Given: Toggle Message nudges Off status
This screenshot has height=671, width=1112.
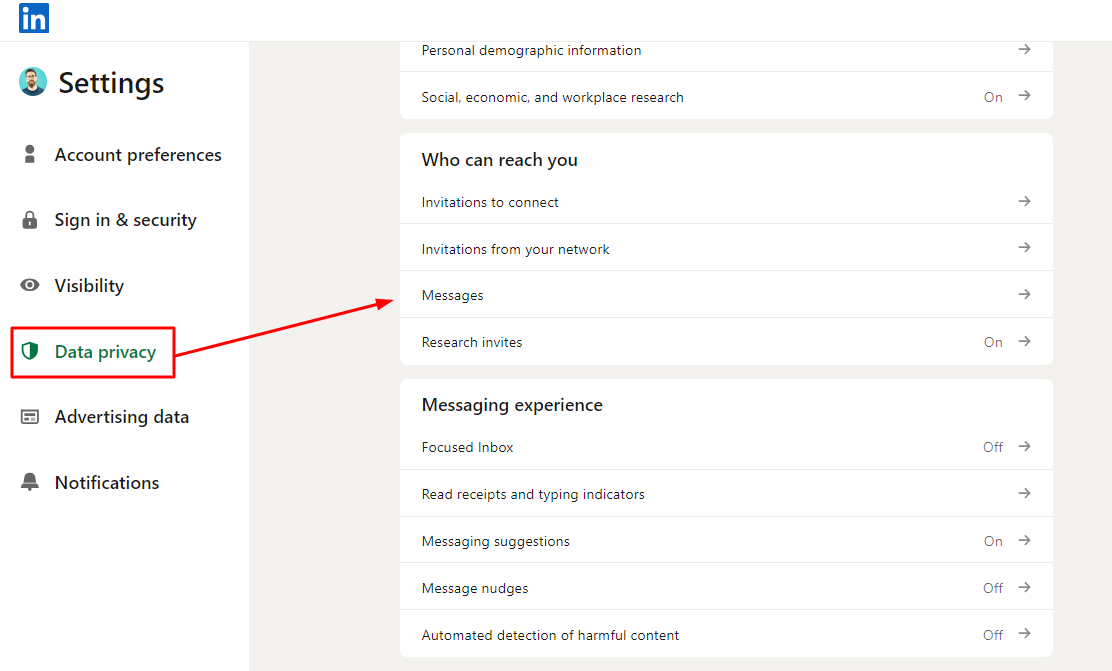Looking at the screenshot, I should (992, 588).
